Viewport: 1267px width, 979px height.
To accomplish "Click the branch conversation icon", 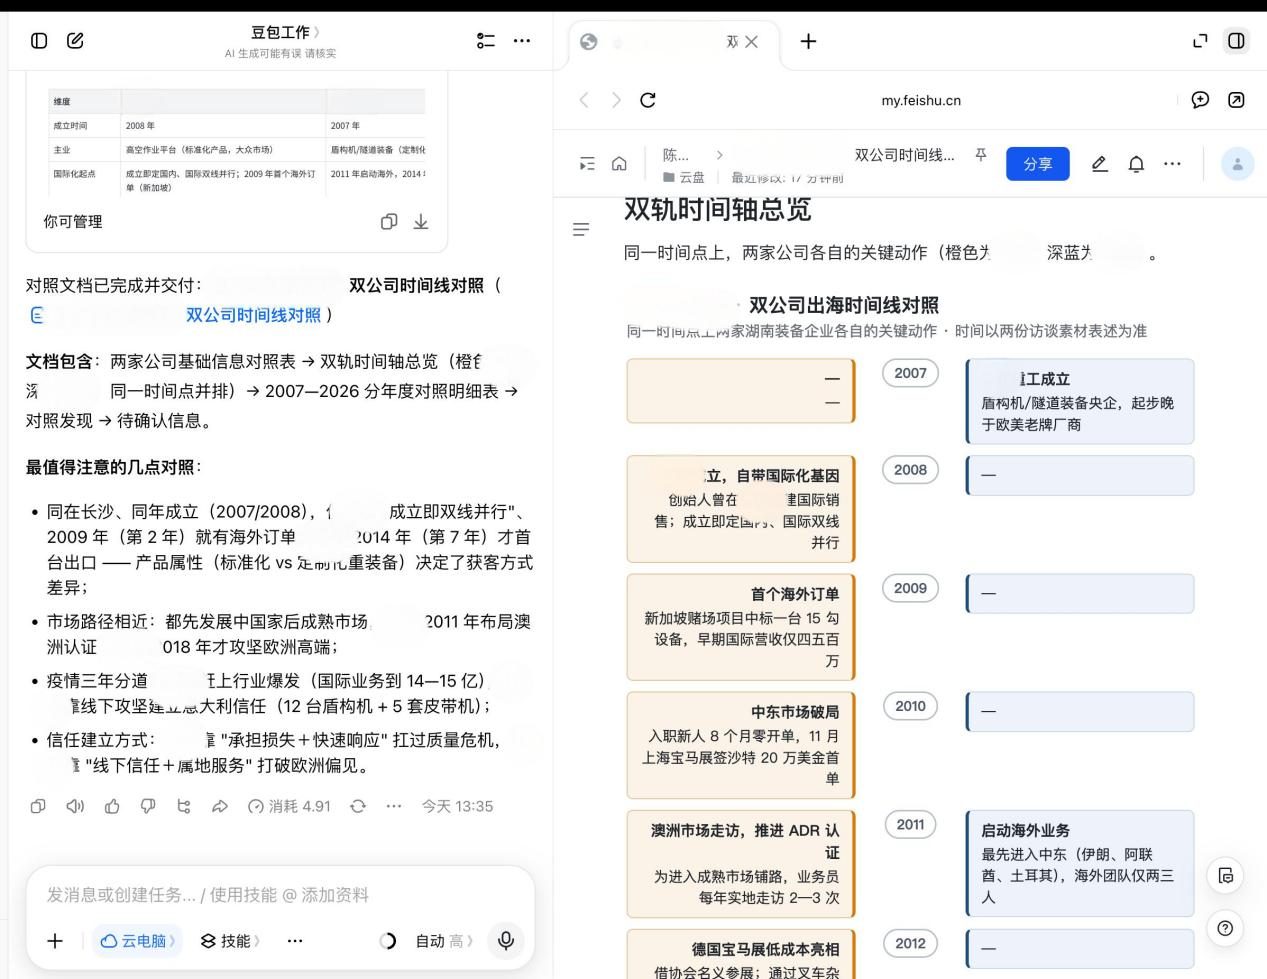I will (184, 806).
